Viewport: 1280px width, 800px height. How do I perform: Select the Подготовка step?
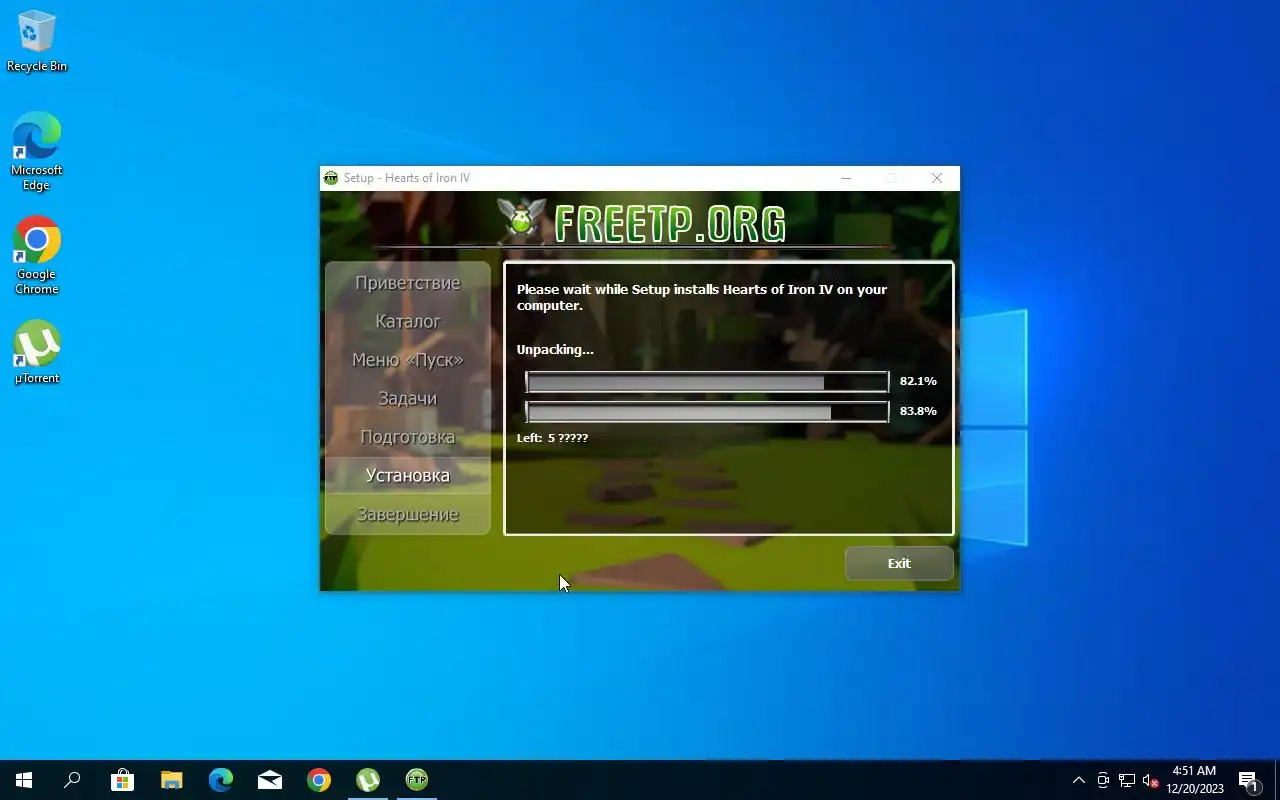click(x=408, y=437)
